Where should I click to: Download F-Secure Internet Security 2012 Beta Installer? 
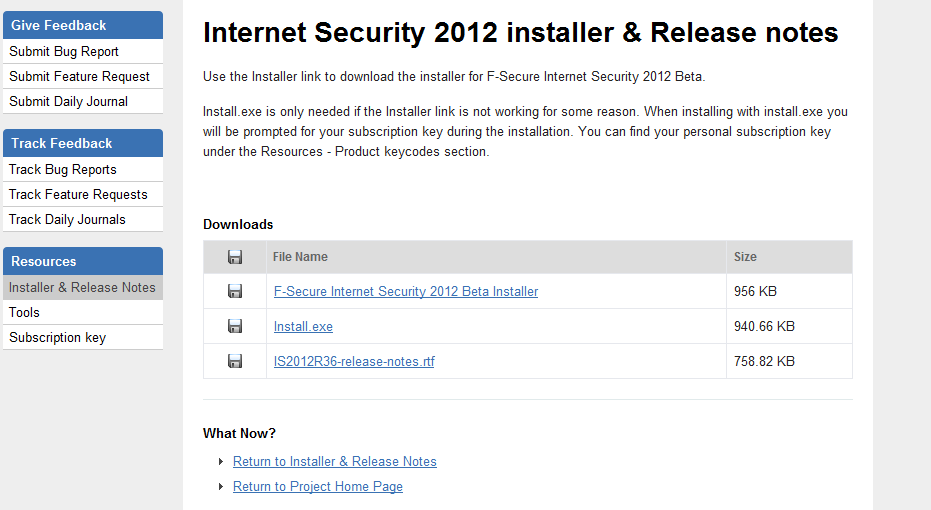coord(405,292)
